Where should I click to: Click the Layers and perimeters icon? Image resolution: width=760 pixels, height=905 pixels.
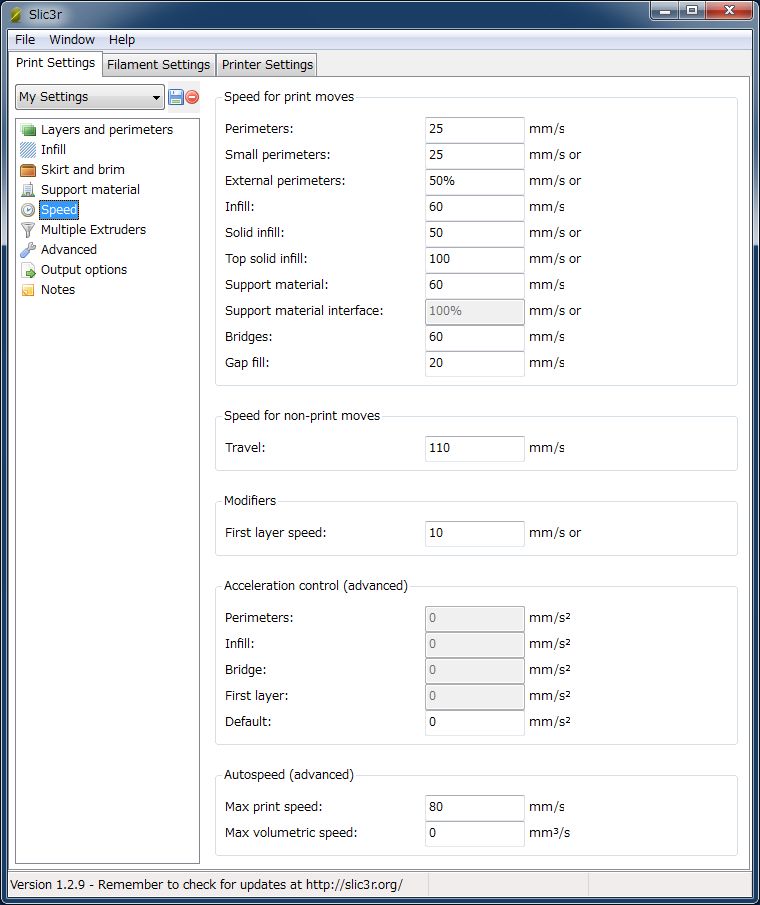point(28,130)
